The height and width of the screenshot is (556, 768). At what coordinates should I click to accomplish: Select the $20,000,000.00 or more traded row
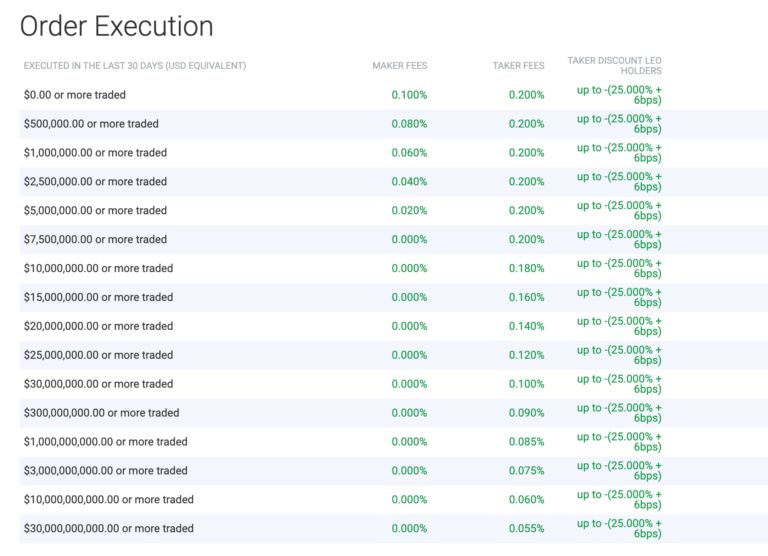coord(394,326)
